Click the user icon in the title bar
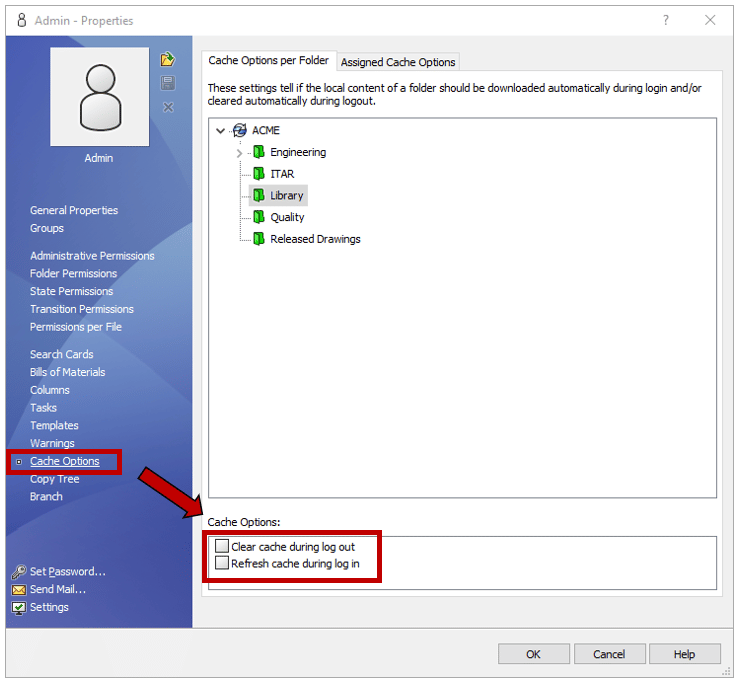 click(x=22, y=20)
